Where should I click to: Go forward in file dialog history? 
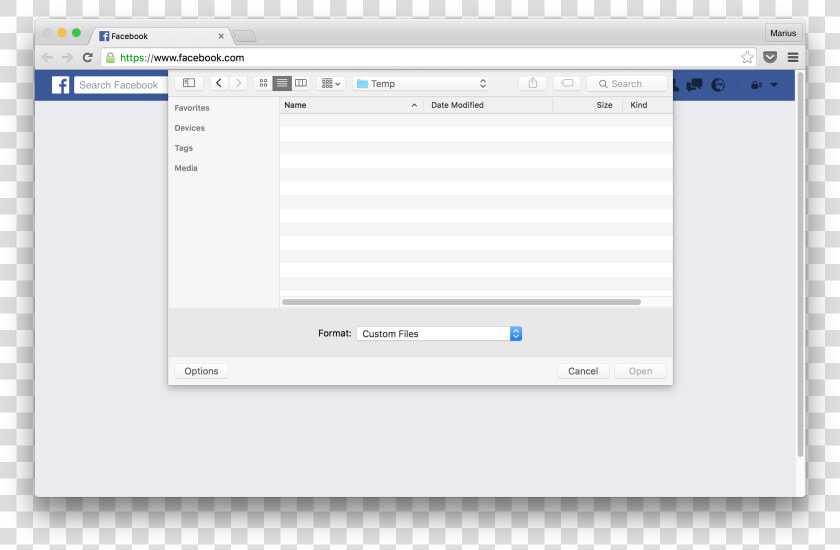pos(238,83)
